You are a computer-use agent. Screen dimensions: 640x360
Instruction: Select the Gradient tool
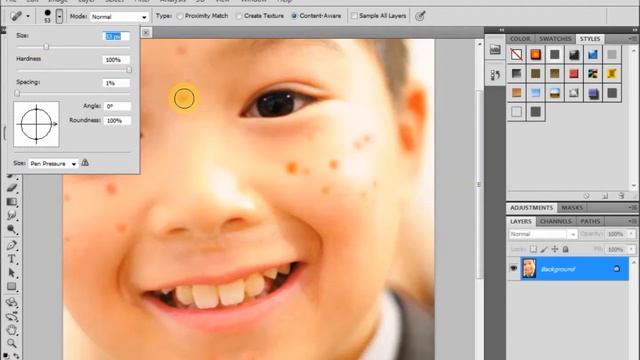tap(12, 202)
